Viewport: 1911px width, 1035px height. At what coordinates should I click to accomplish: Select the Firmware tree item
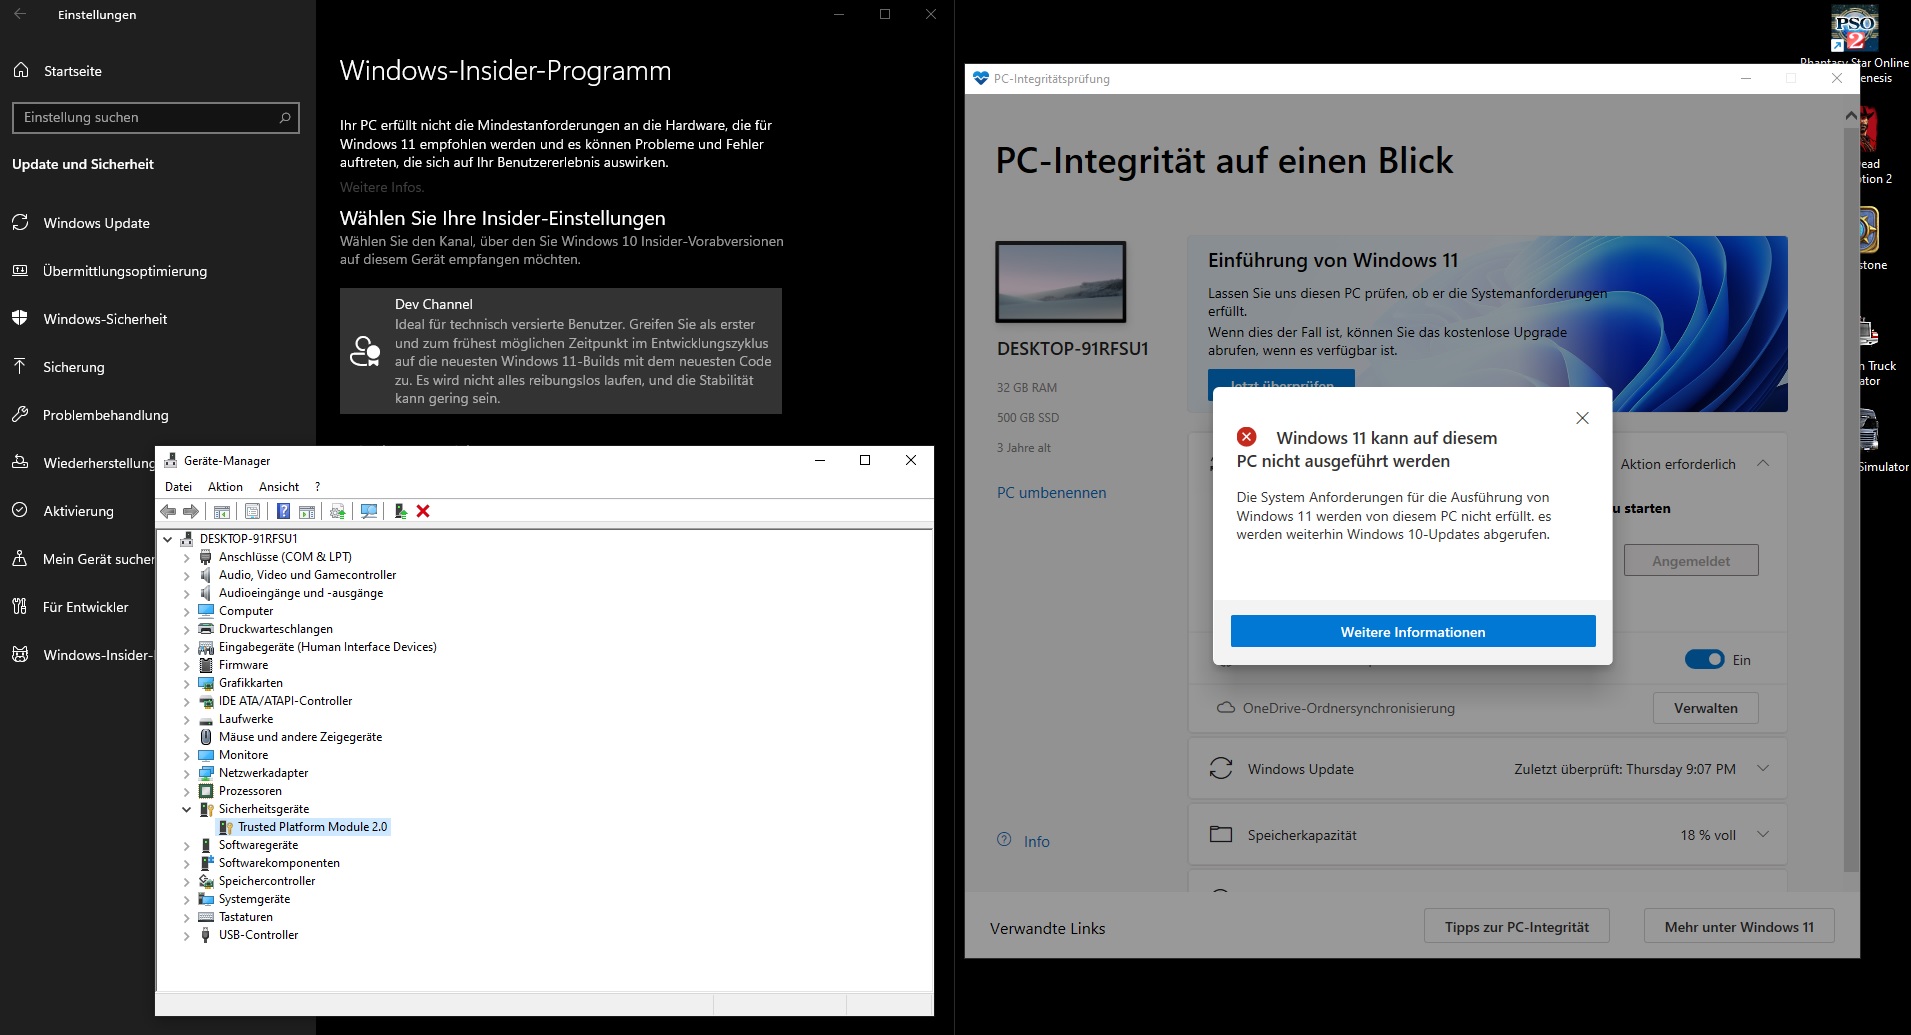coord(243,665)
